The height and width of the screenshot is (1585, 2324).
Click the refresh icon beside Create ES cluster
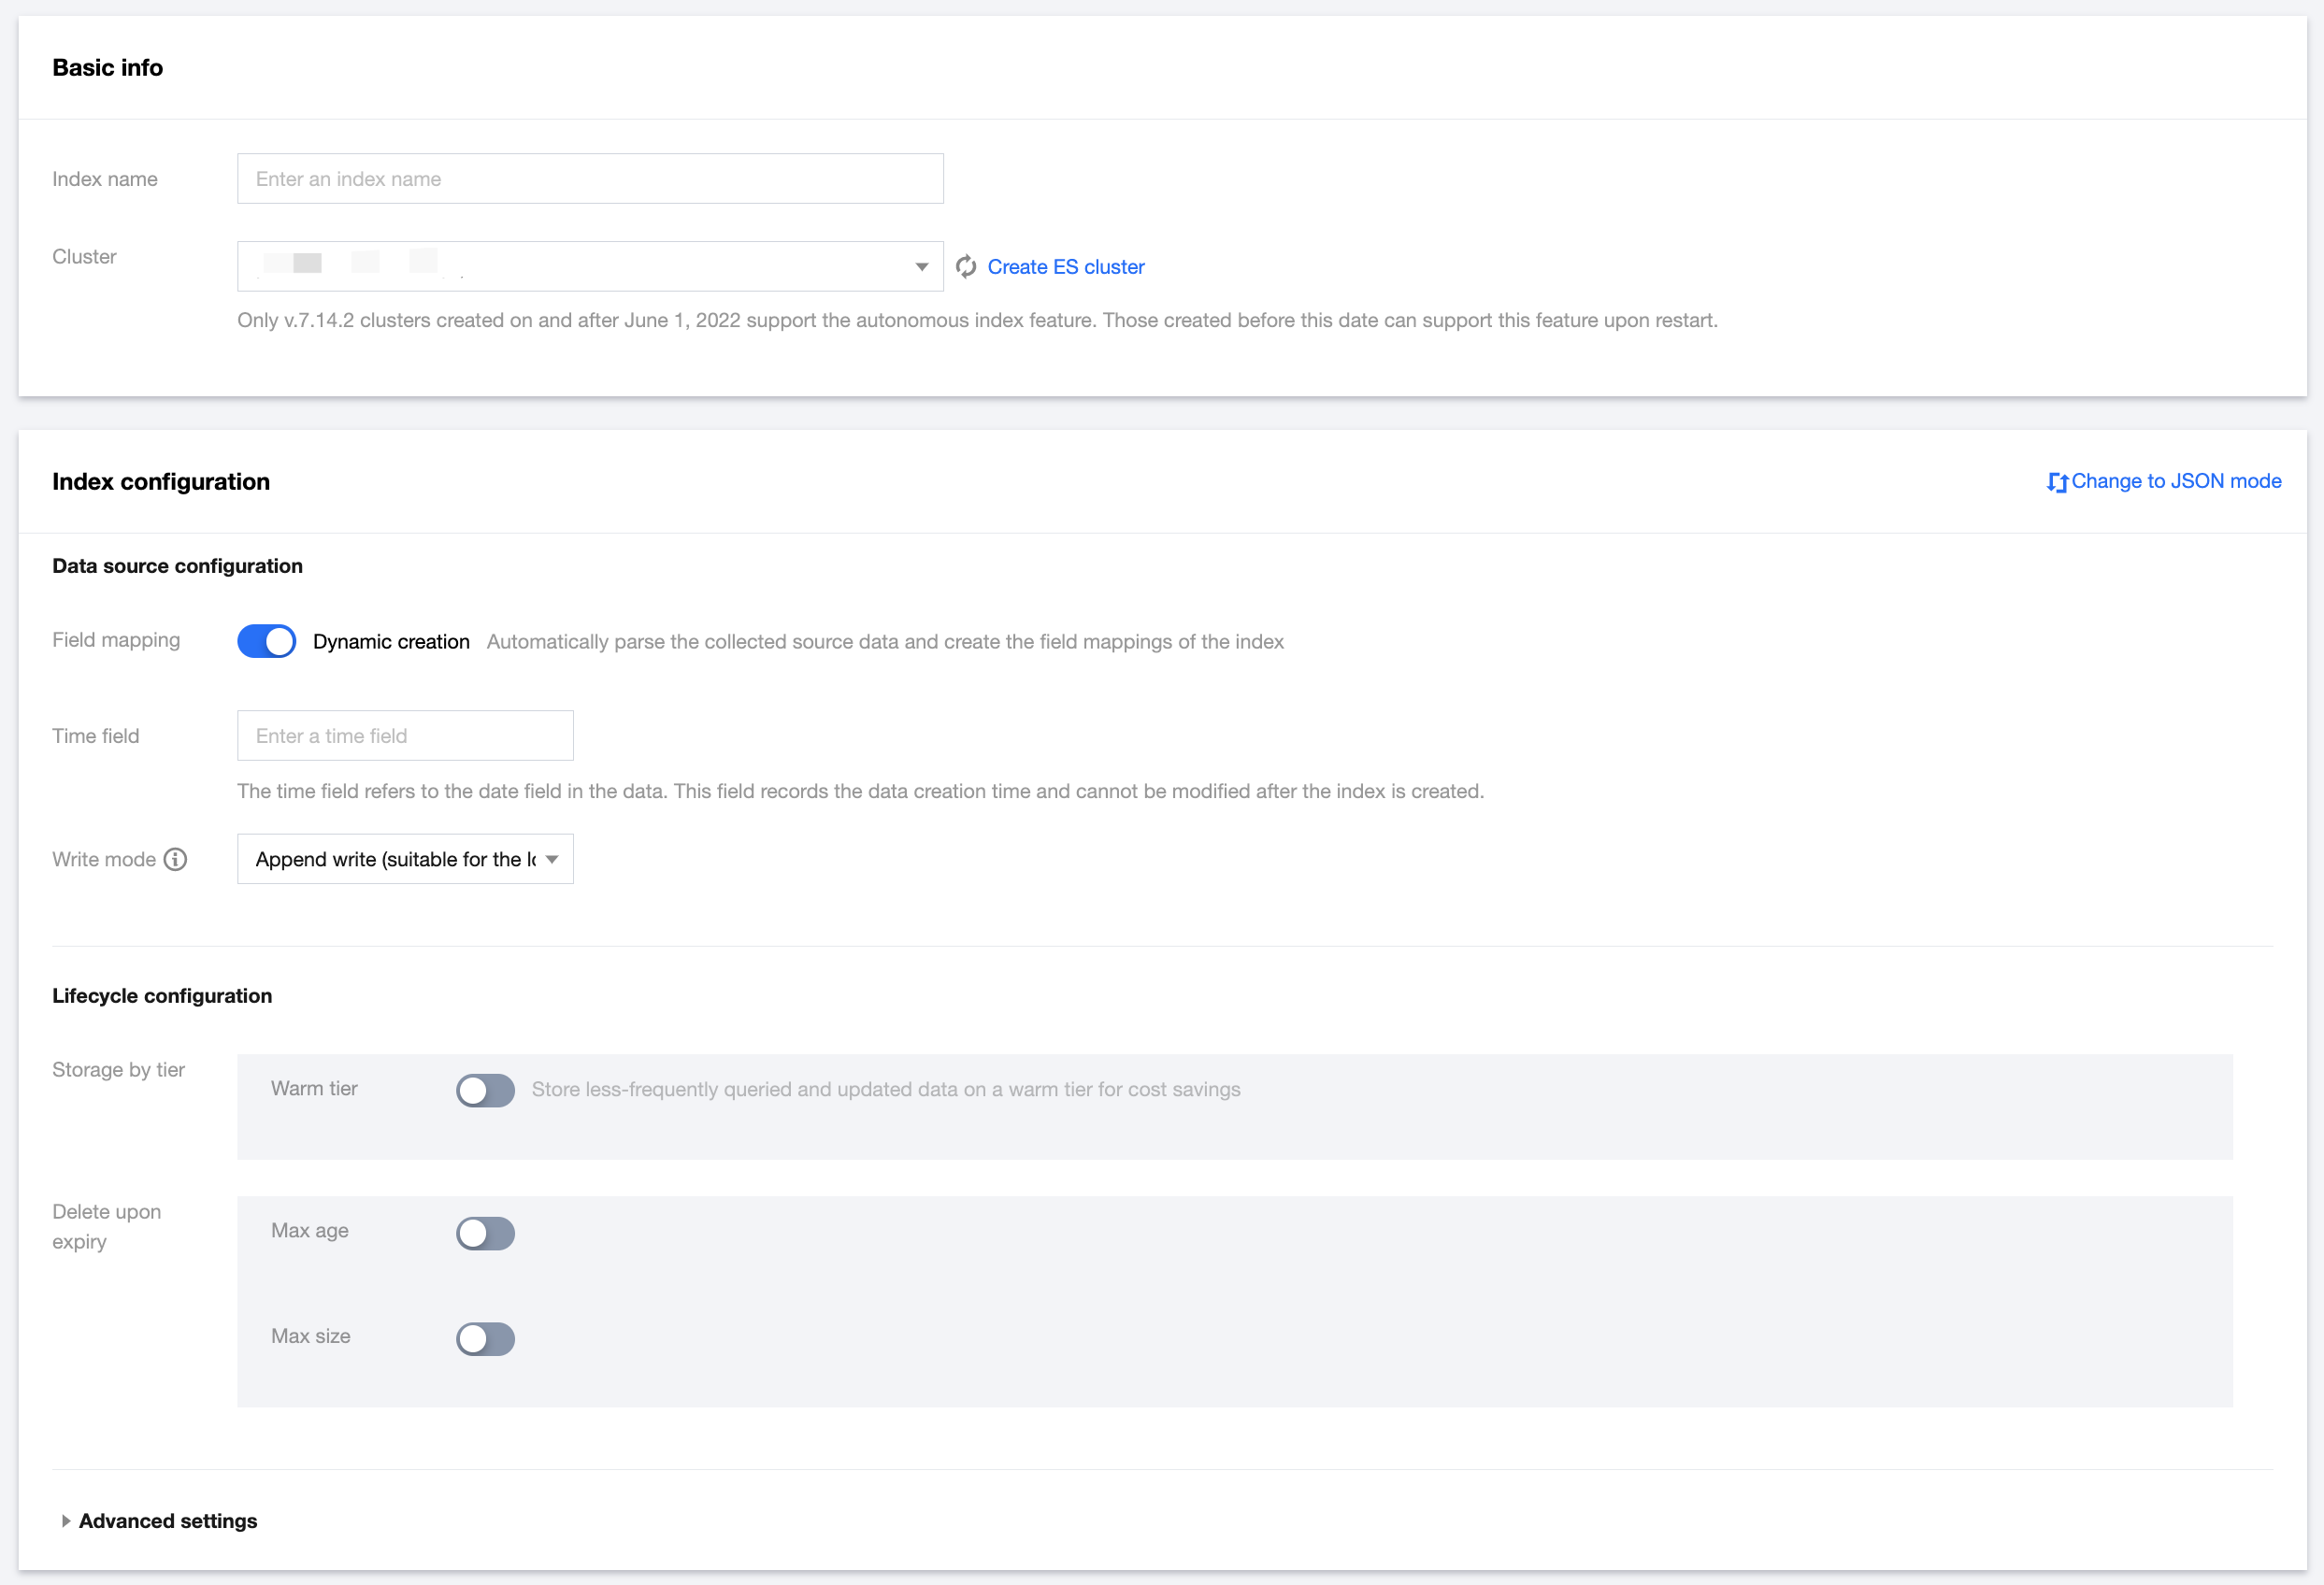click(x=965, y=267)
